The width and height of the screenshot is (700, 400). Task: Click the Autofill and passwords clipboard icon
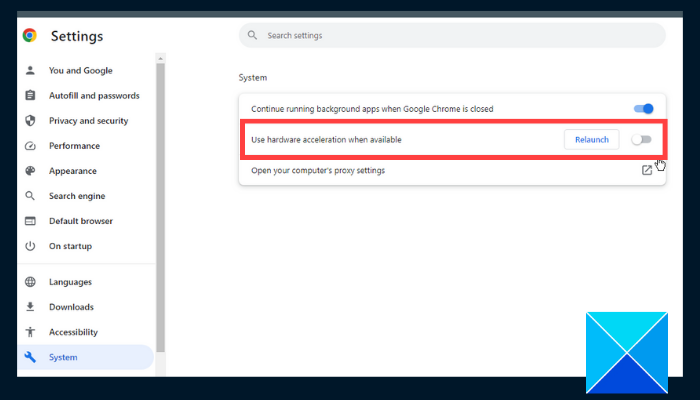tap(30, 96)
